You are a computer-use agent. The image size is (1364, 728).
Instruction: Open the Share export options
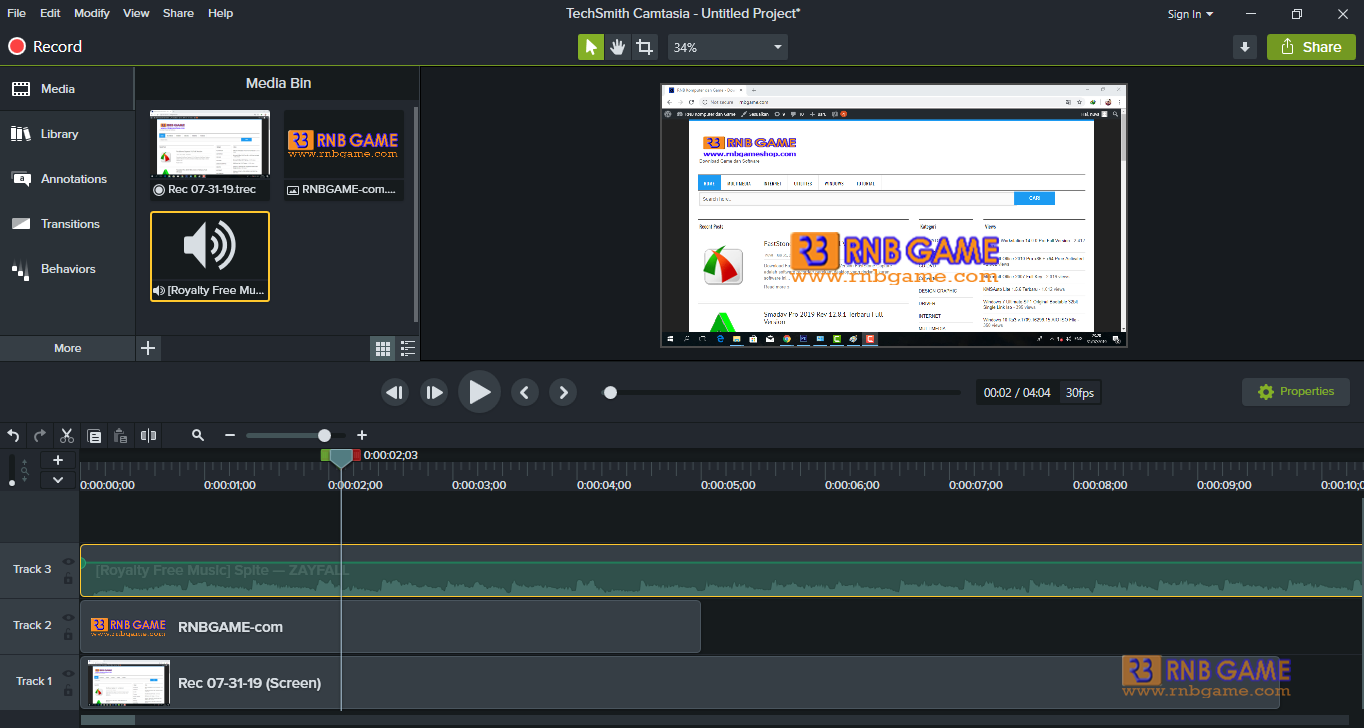coord(1311,47)
